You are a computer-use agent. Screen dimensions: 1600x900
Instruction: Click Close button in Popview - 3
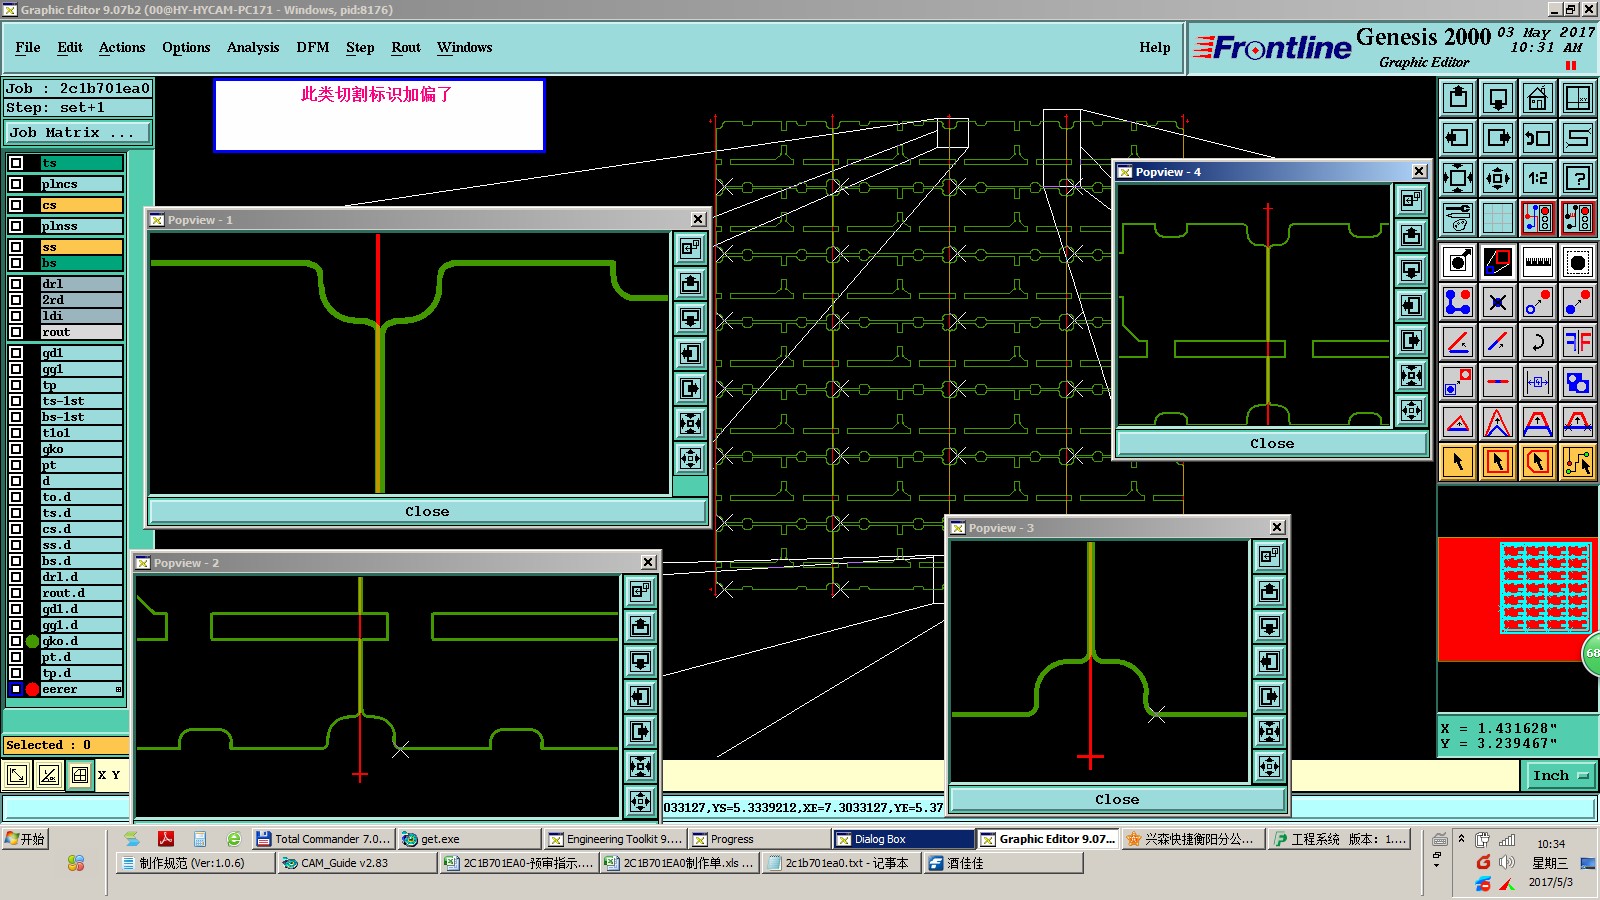[x=1117, y=799]
